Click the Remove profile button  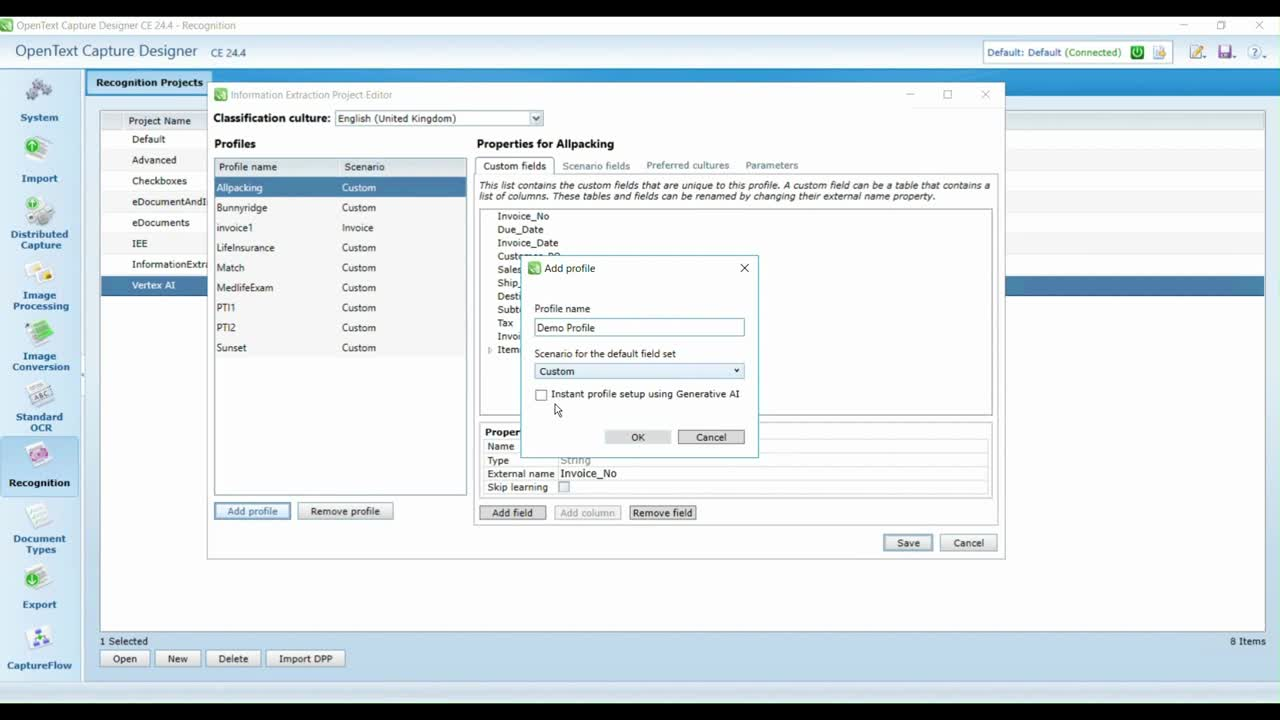coord(345,511)
